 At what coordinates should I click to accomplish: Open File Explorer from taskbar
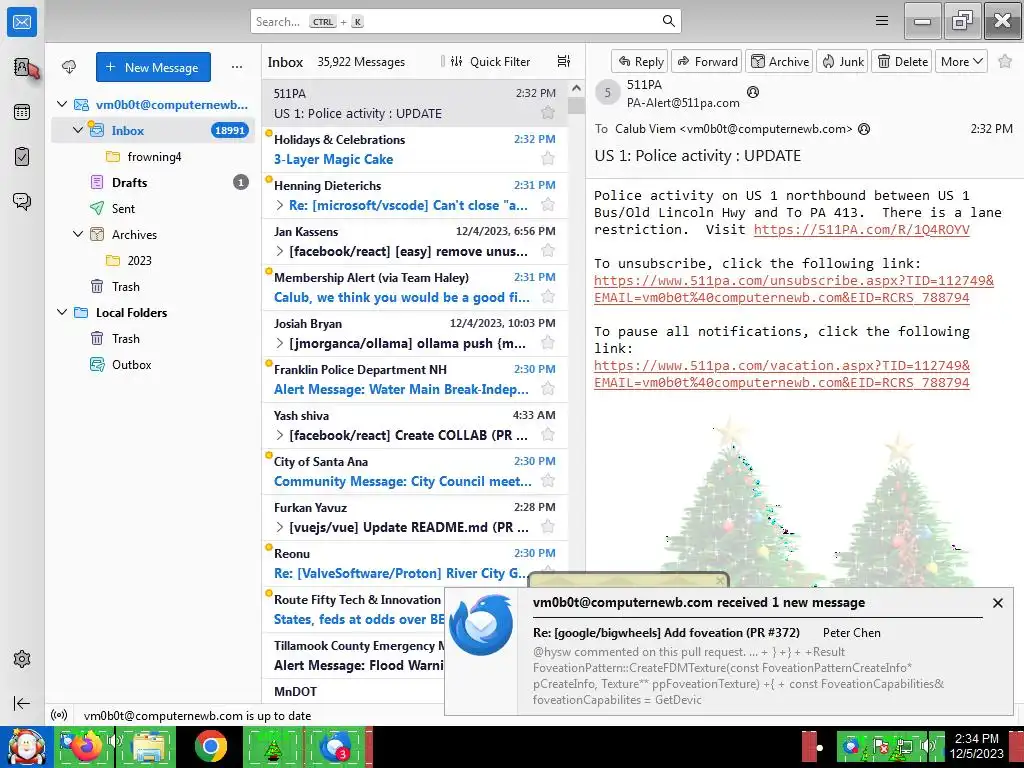(x=149, y=747)
